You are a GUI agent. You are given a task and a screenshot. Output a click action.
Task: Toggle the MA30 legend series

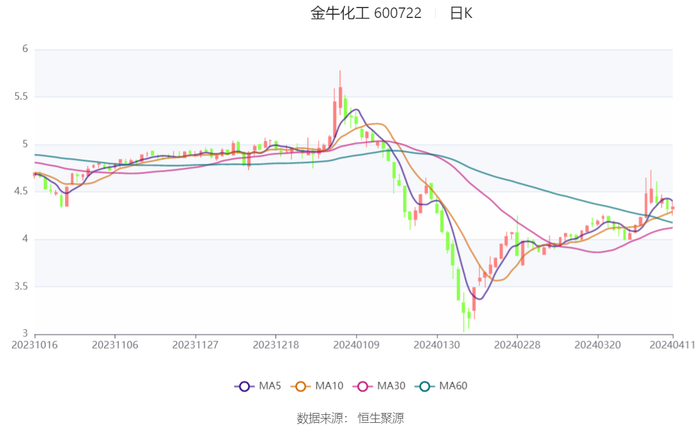pos(379,386)
